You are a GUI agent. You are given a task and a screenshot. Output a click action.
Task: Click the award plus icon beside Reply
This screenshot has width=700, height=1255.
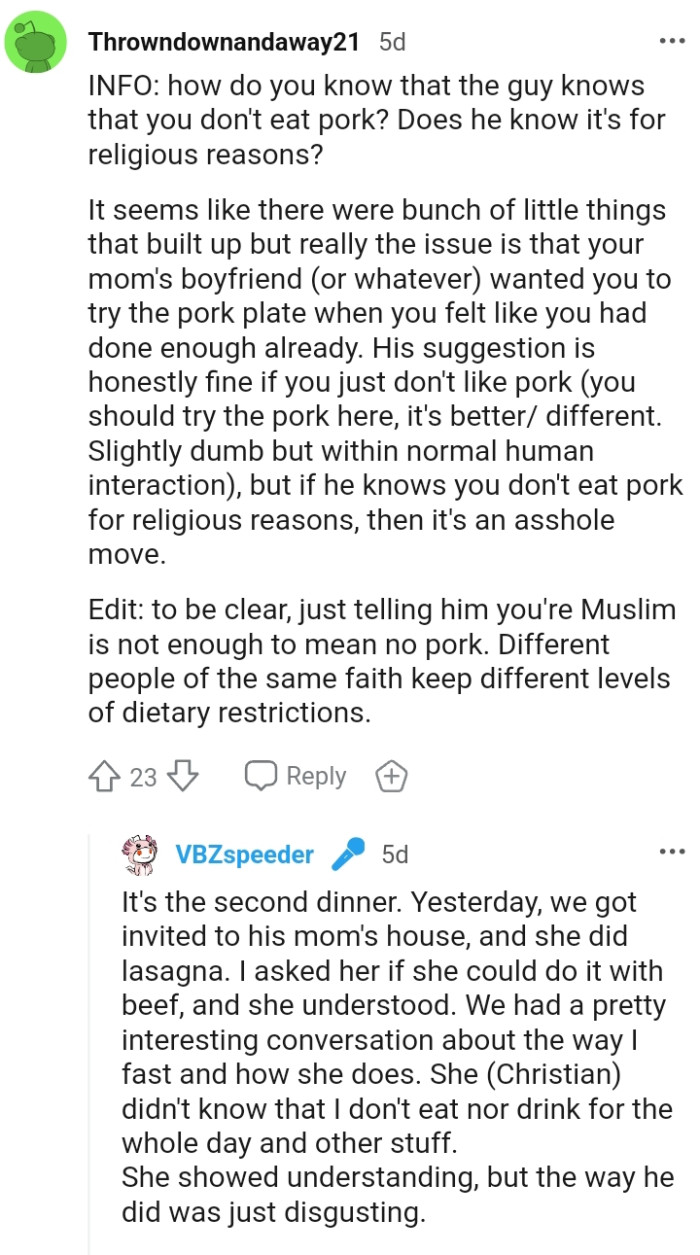[x=390, y=776]
